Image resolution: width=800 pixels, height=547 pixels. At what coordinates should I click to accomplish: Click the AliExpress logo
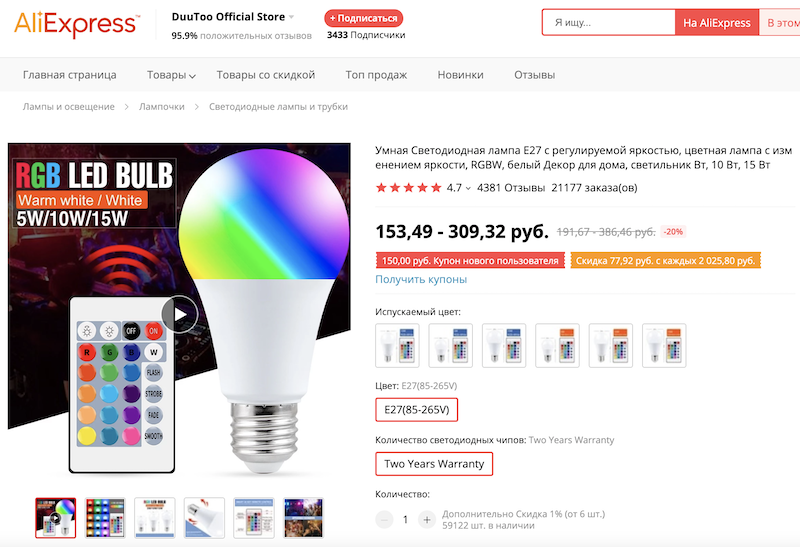click(76, 24)
